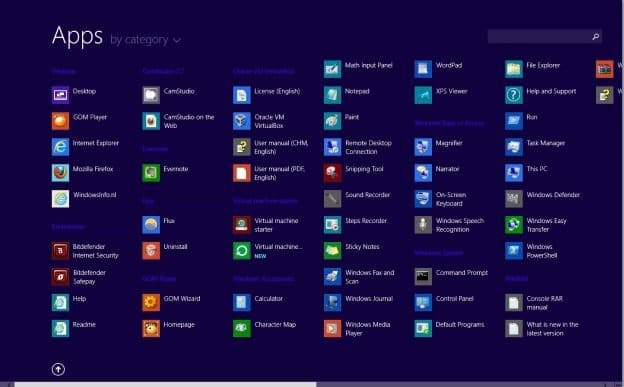This screenshot has width=624, height=387.
Task: Open User manual (CHM, English)
Action: tap(272, 147)
